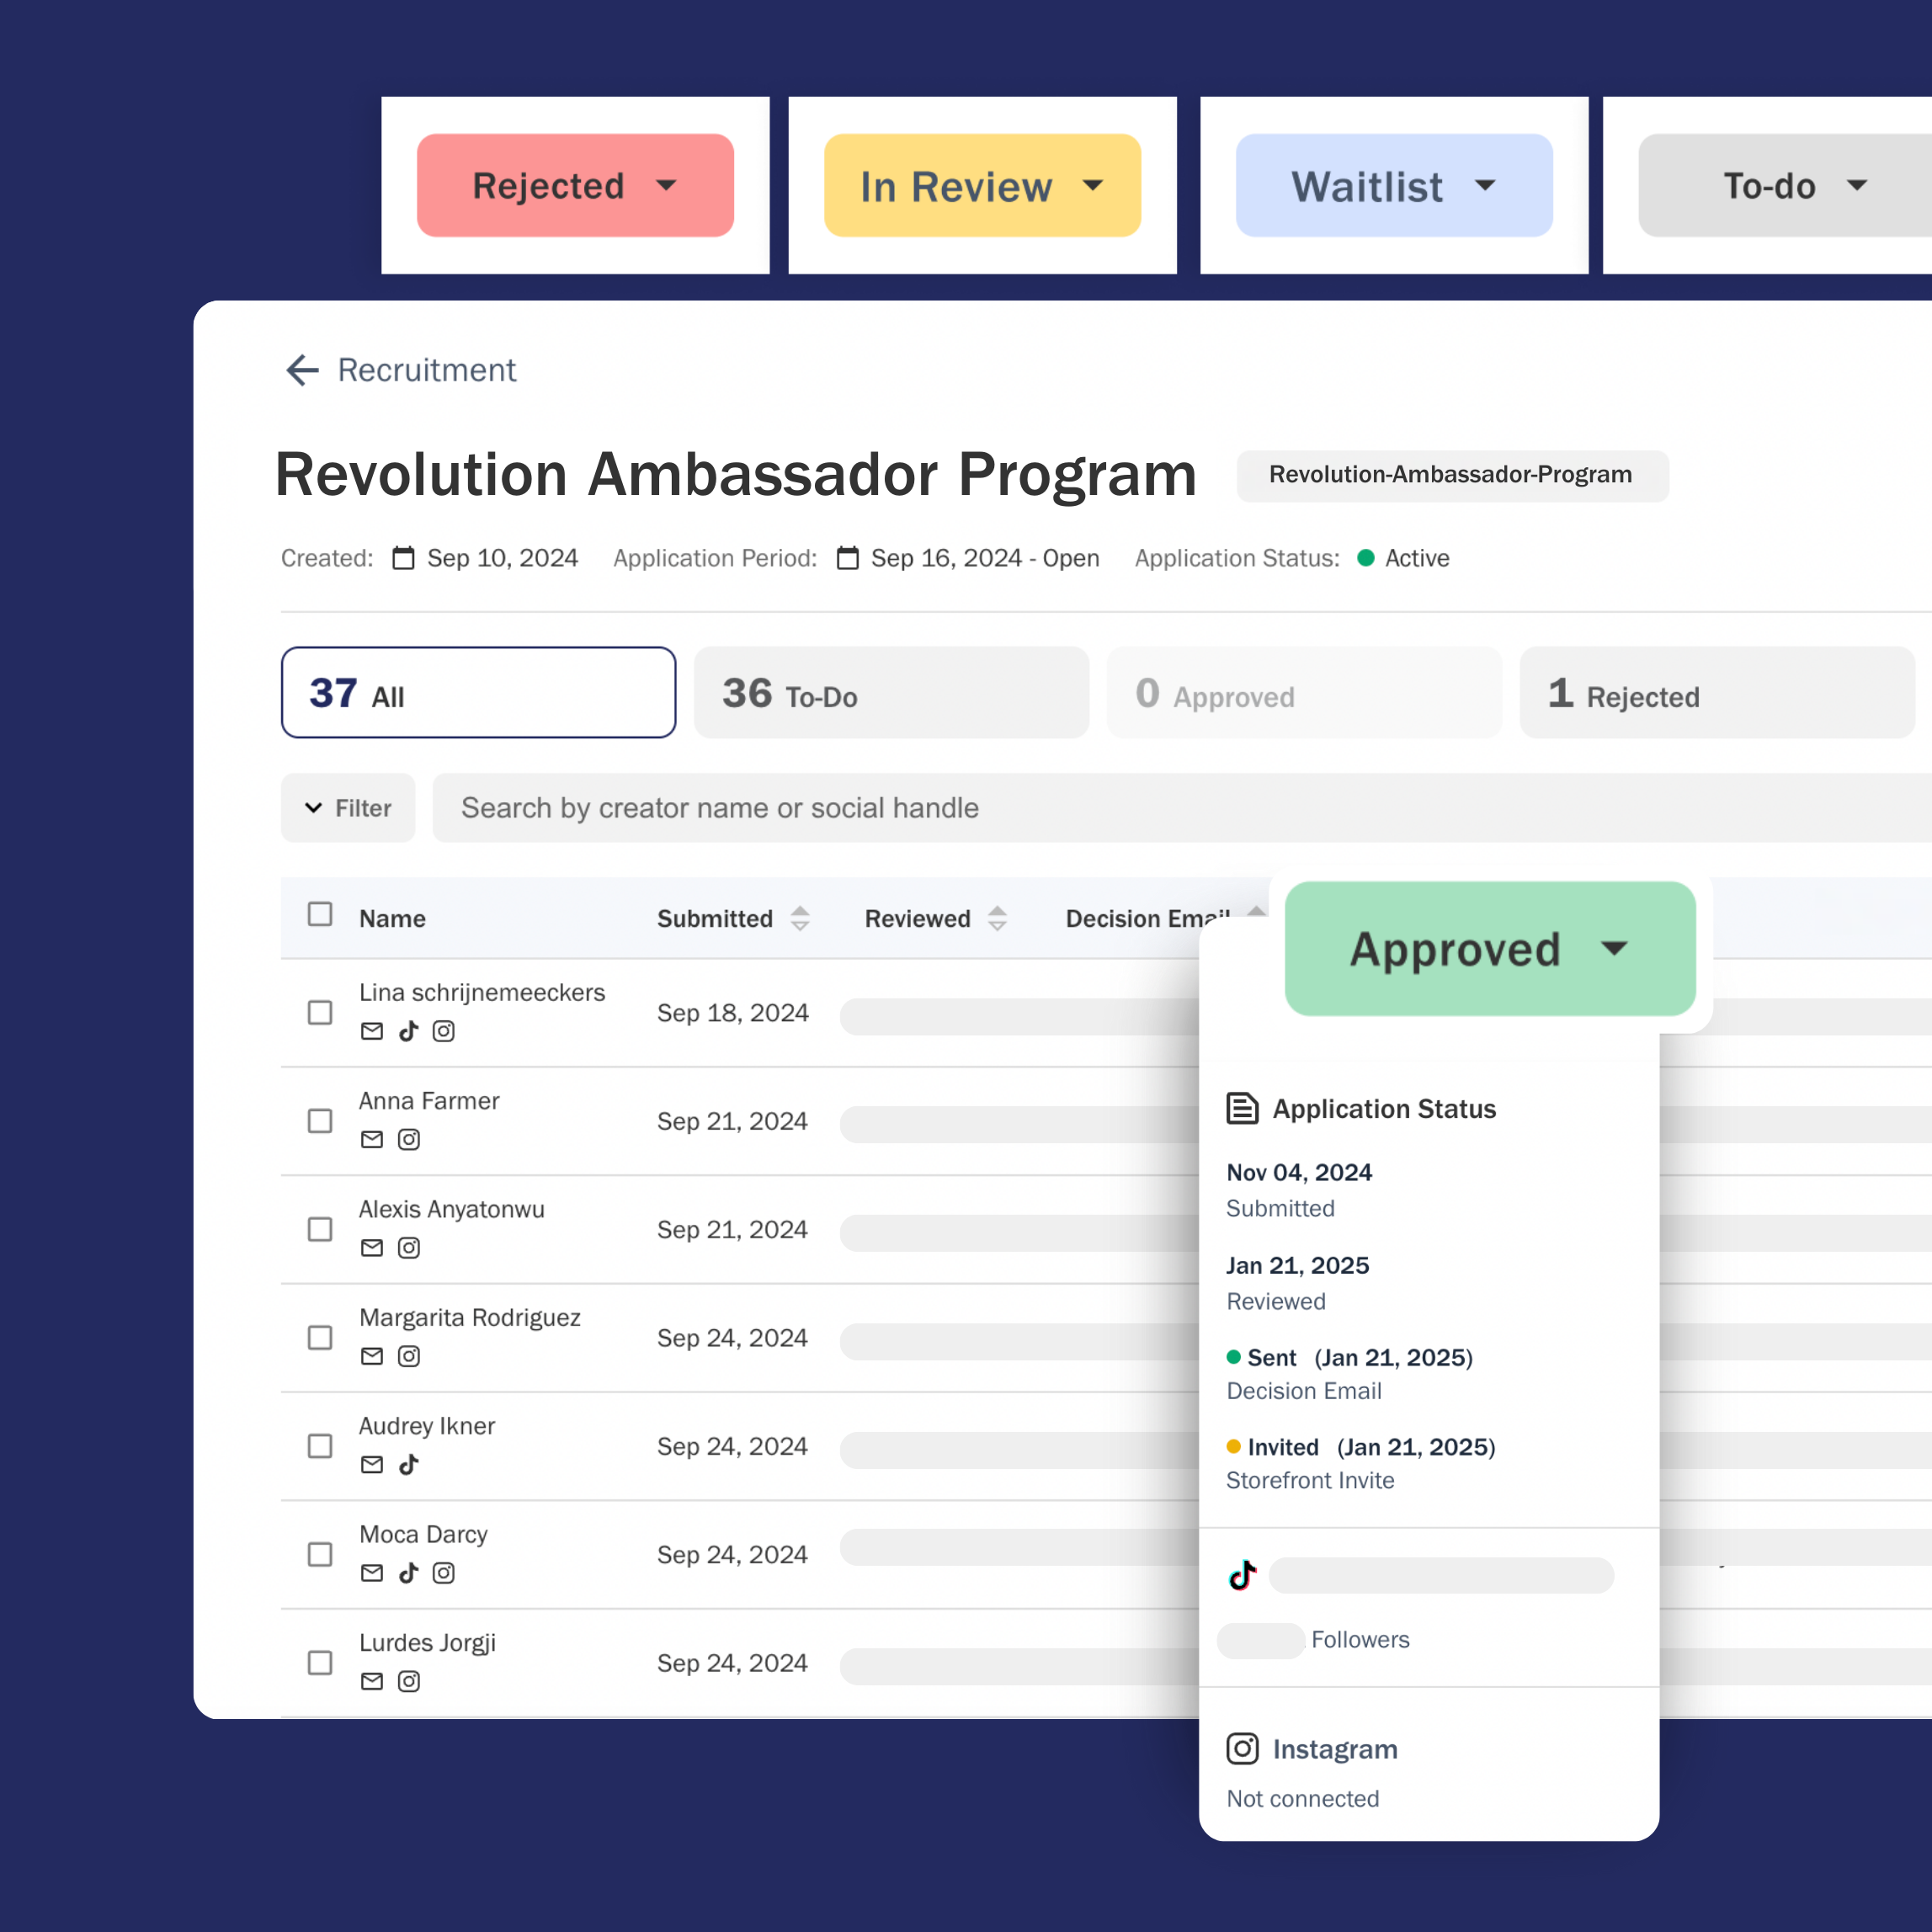Viewport: 1932px width, 1932px height.
Task: Check the box for Margarita Rodriguez
Action: 320,1337
